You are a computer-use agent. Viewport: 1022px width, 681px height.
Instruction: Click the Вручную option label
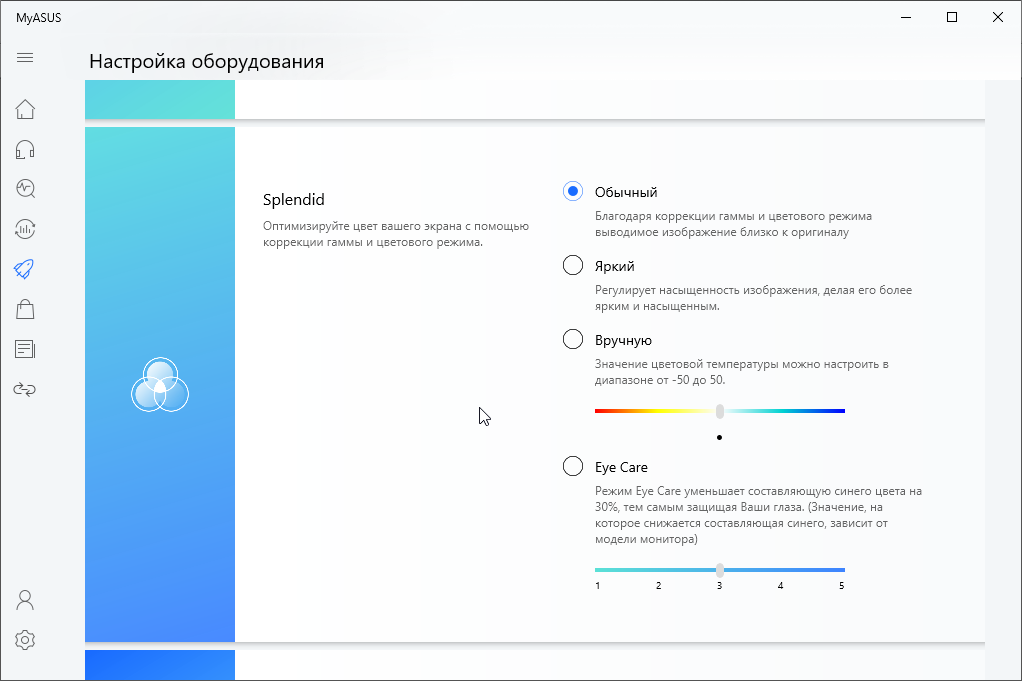(623, 340)
